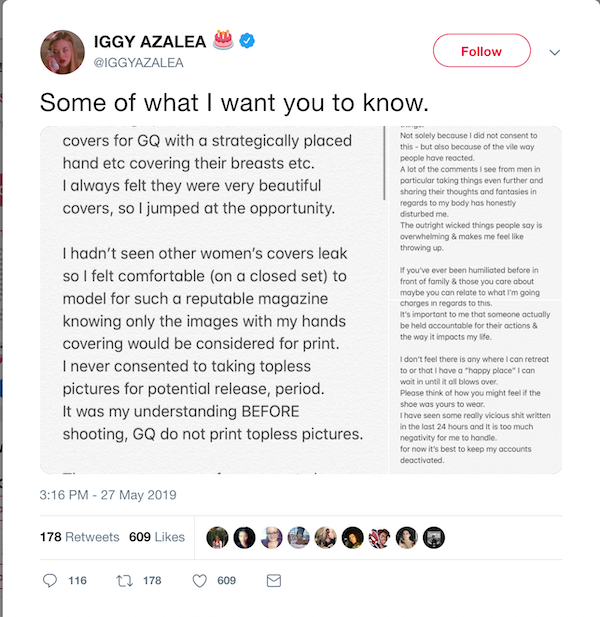Click the blue verified badge
Screen dimensions: 600x617
(247, 40)
